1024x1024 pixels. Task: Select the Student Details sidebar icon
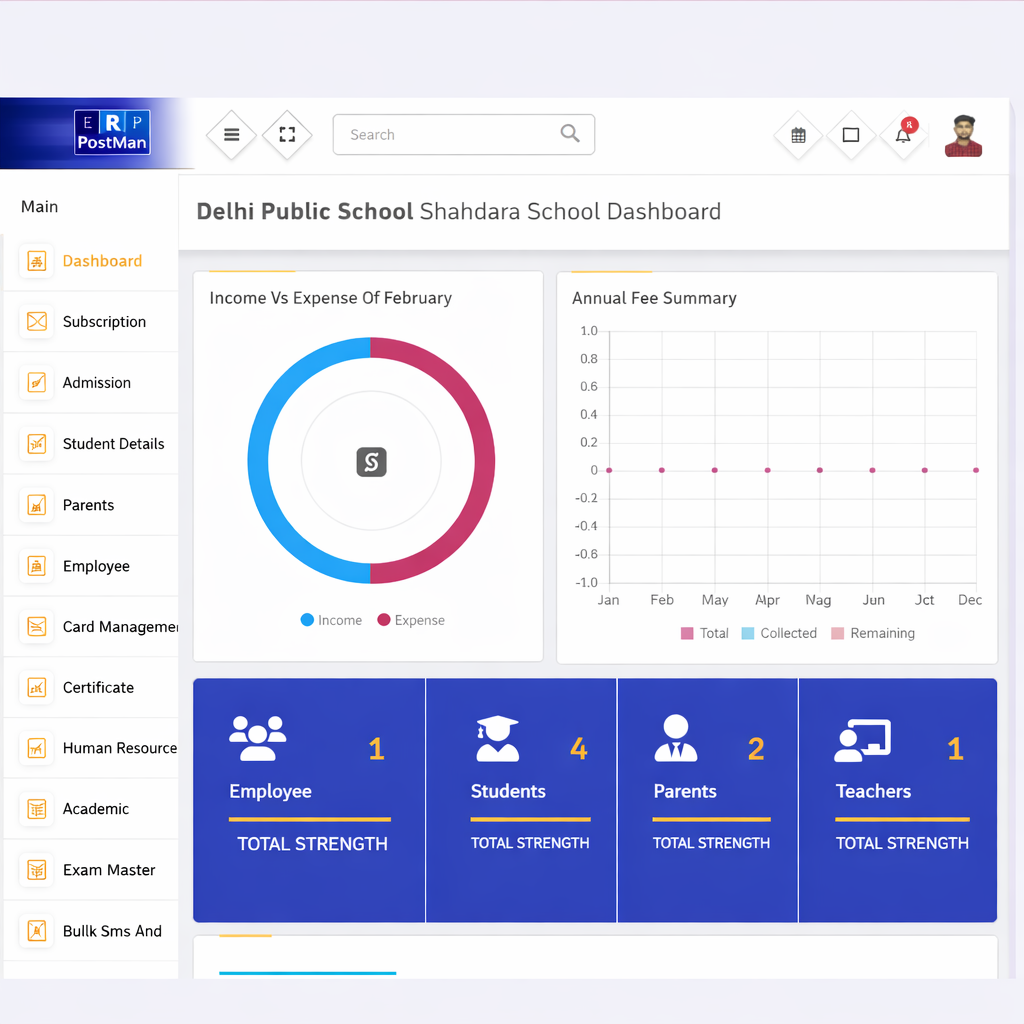coord(37,443)
